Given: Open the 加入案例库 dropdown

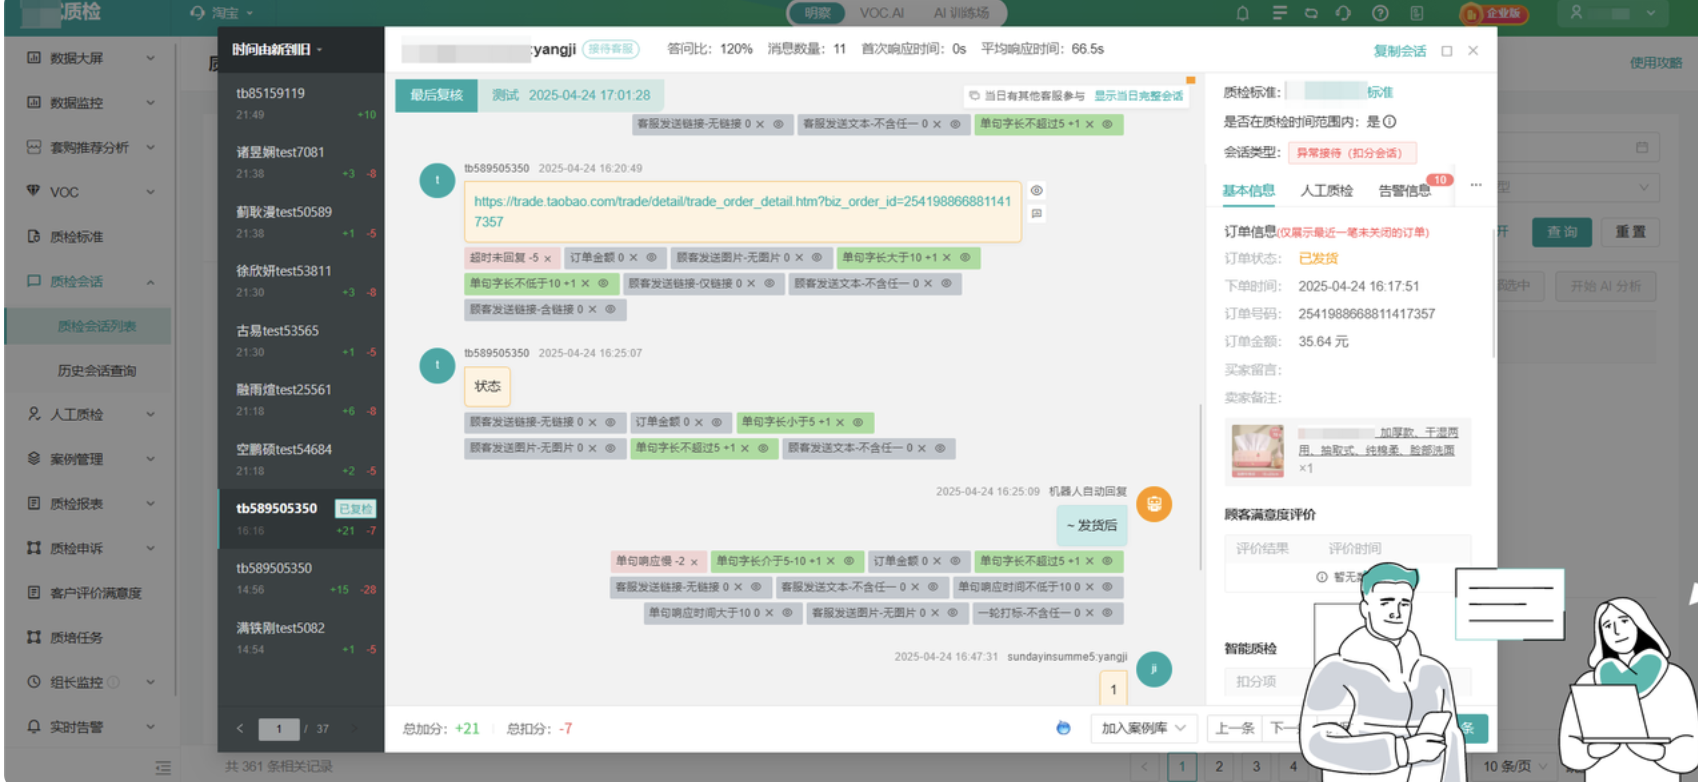Looking at the screenshot, I should pos(1143,728).
